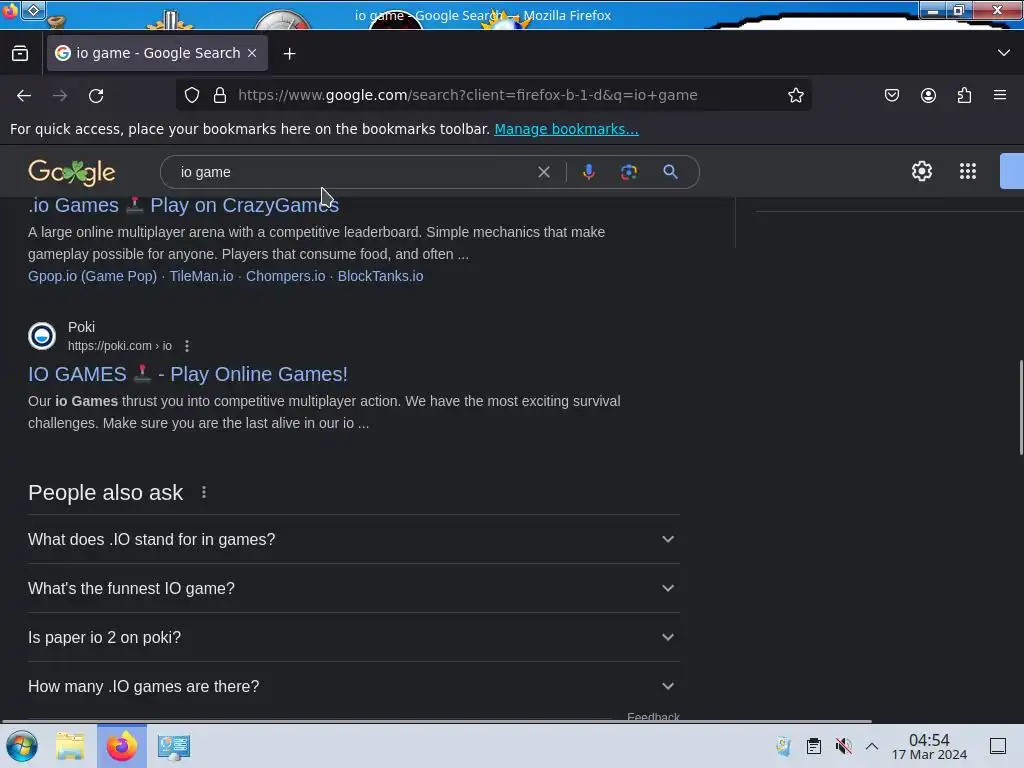Image resolution: width=1024 pixels, height=768 pixels.
Task: Open the poki.com › io URL line
Action: [x=120, y=346]
